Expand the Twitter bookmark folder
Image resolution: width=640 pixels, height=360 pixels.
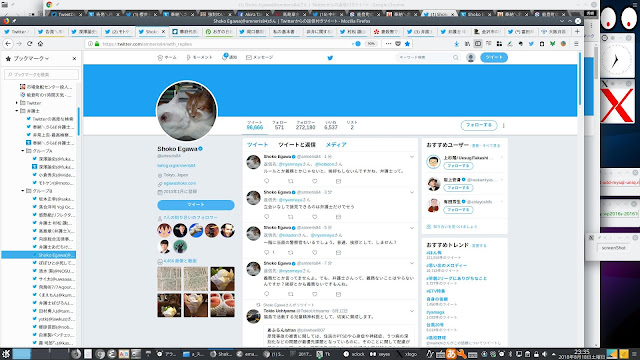point(17,103)
